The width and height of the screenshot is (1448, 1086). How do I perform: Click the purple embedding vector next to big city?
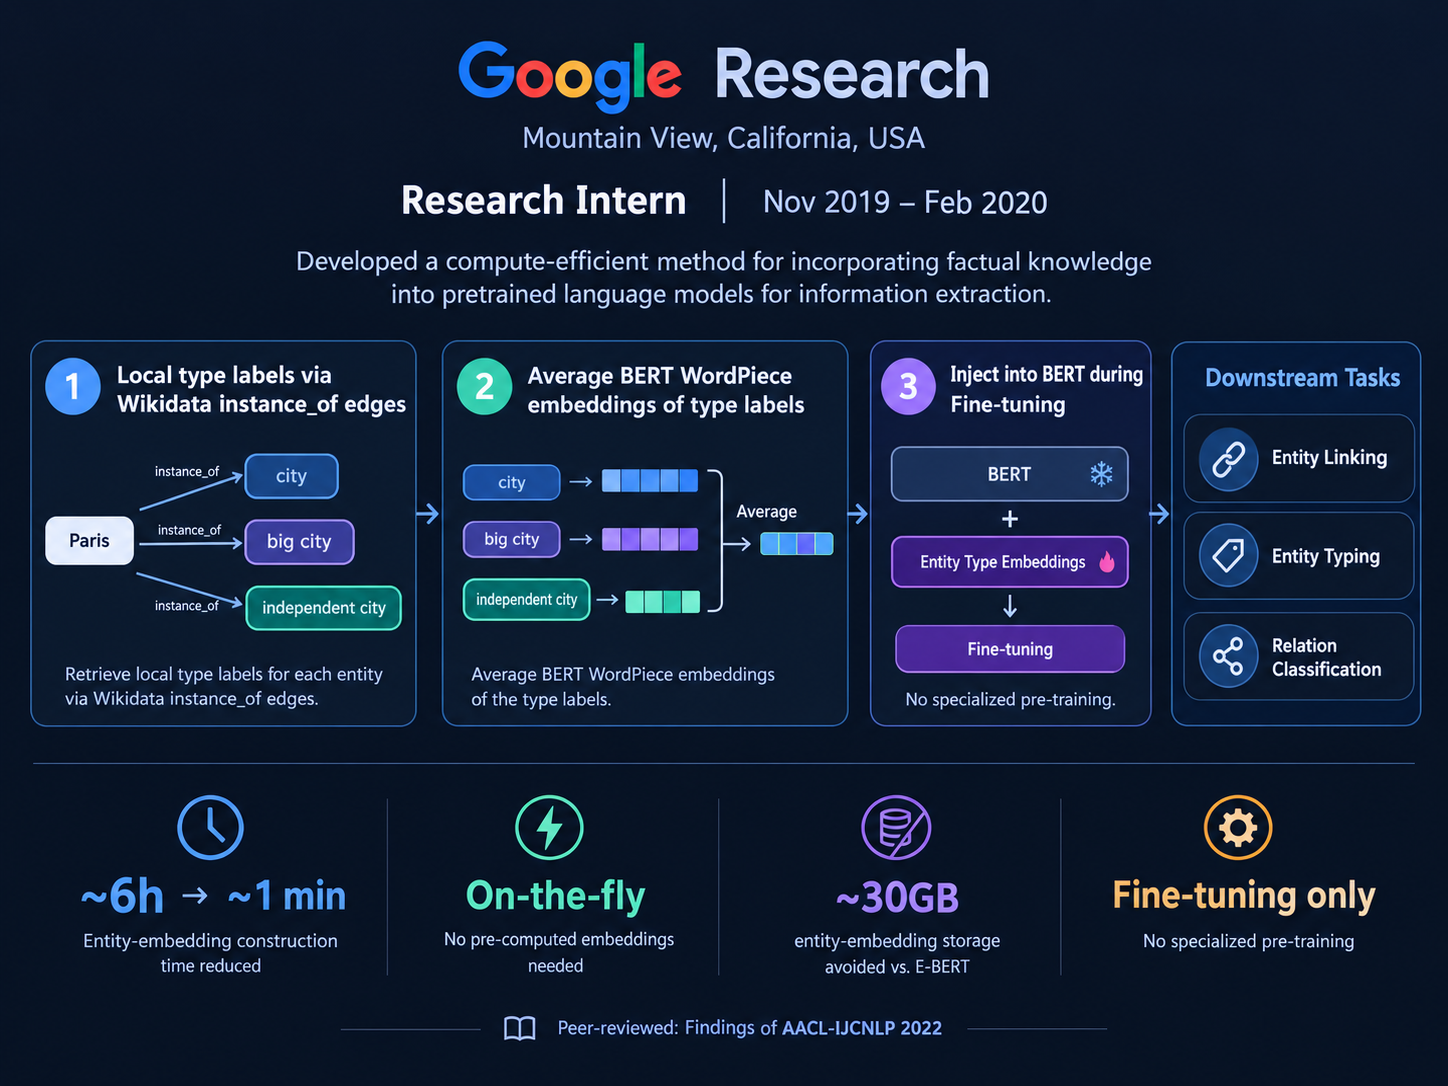(650, 539)
